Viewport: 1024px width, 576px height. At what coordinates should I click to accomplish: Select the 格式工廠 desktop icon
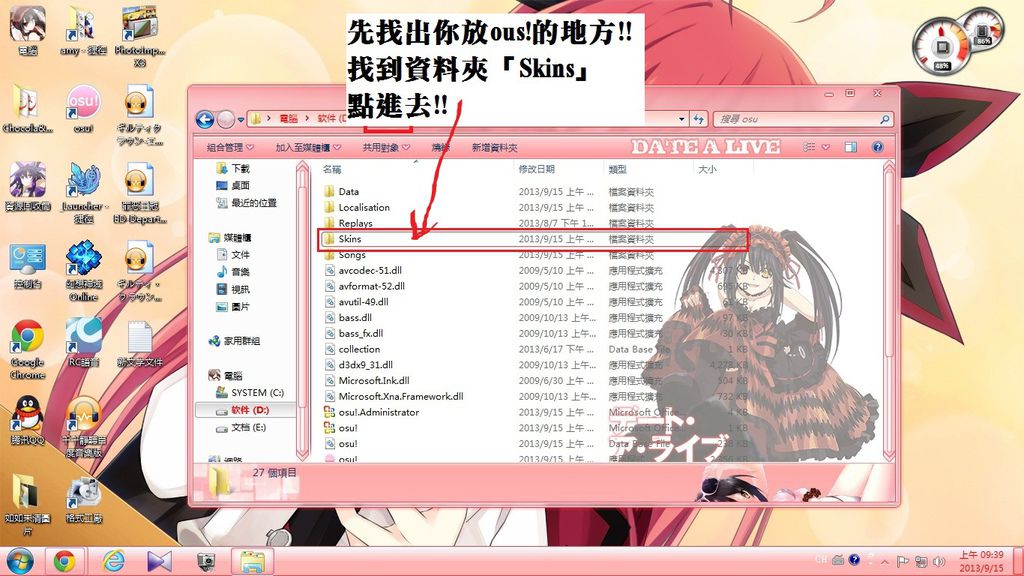(83, 502)
